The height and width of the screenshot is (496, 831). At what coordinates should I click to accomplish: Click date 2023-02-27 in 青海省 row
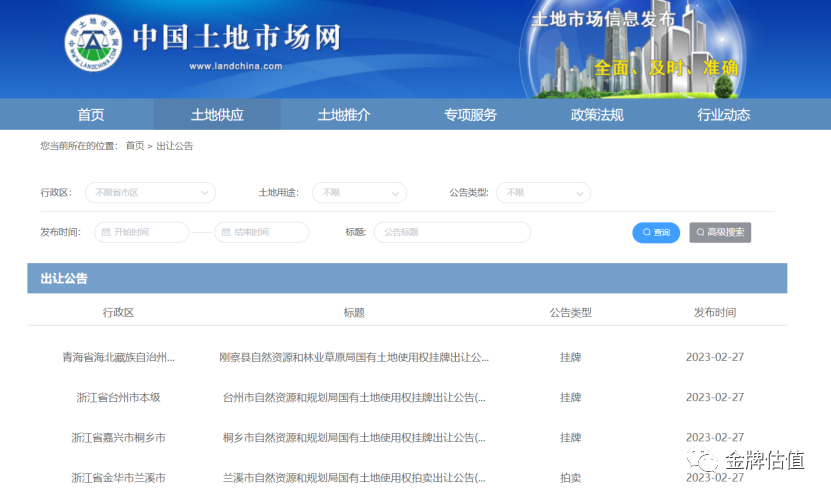click(x=715, y=357)
